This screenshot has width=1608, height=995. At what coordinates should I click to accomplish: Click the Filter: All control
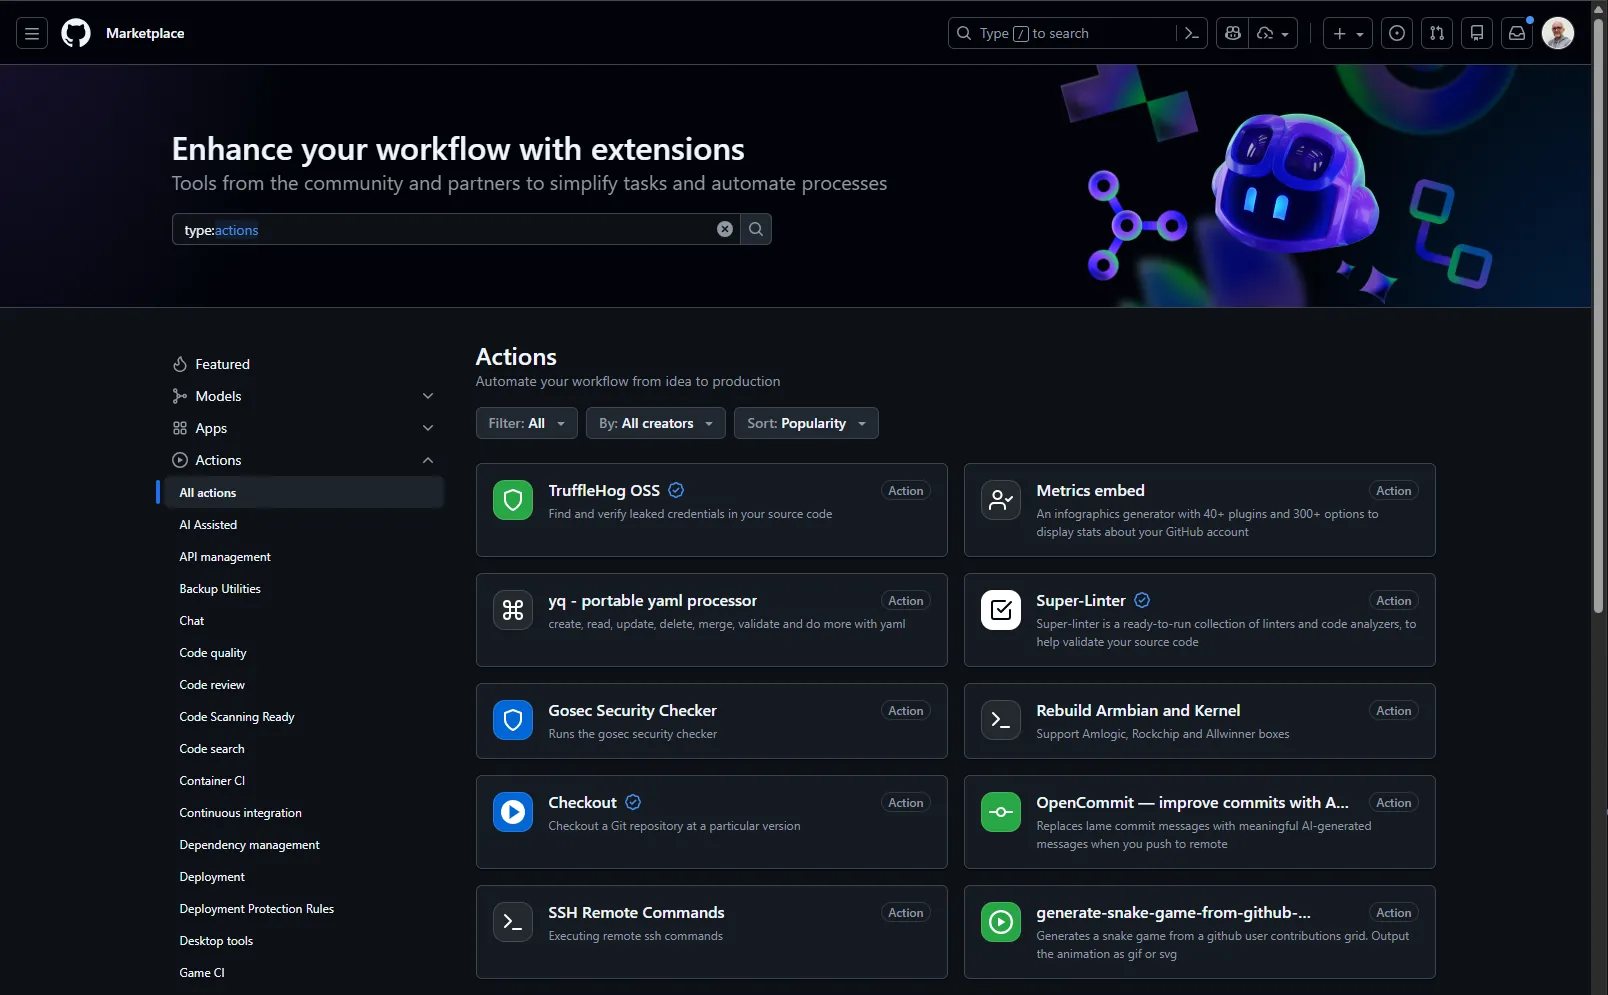pos(526,423)
